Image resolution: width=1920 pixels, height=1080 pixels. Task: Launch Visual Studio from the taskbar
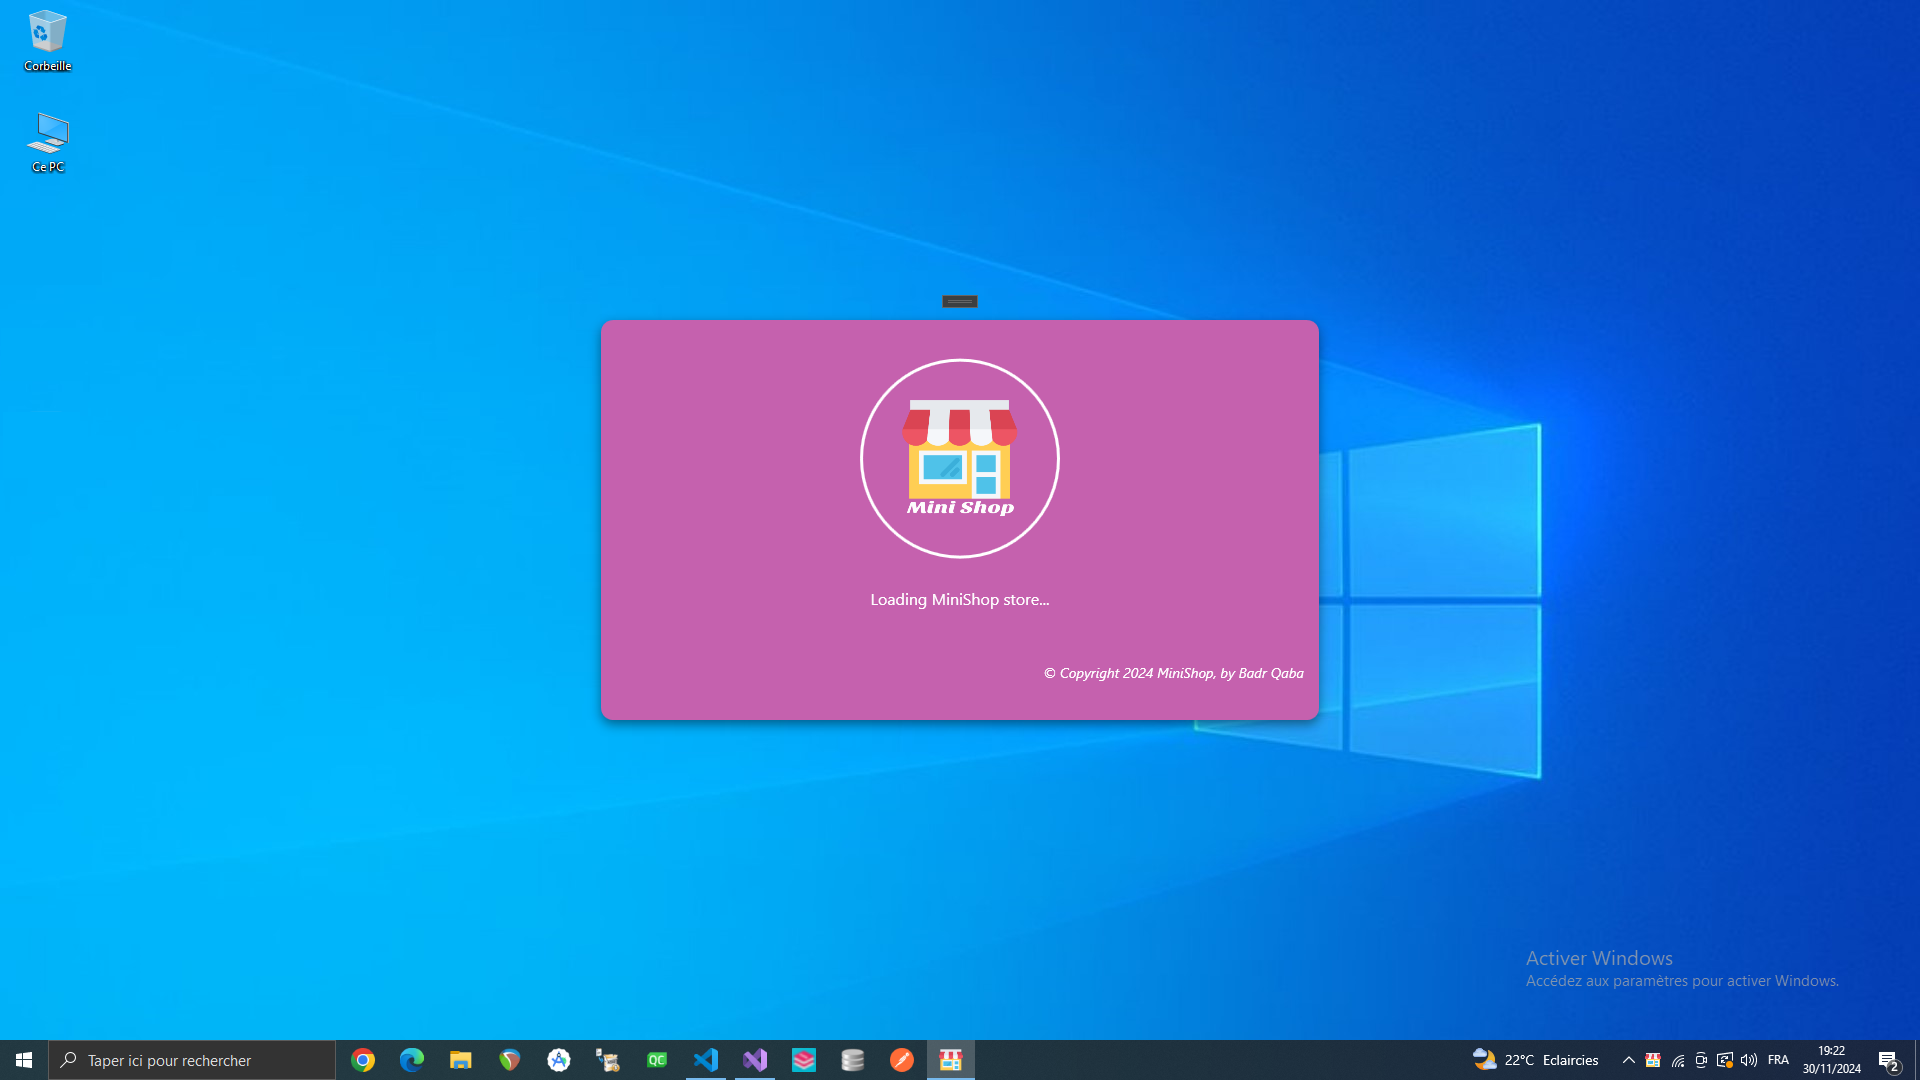click(755, 1059)
